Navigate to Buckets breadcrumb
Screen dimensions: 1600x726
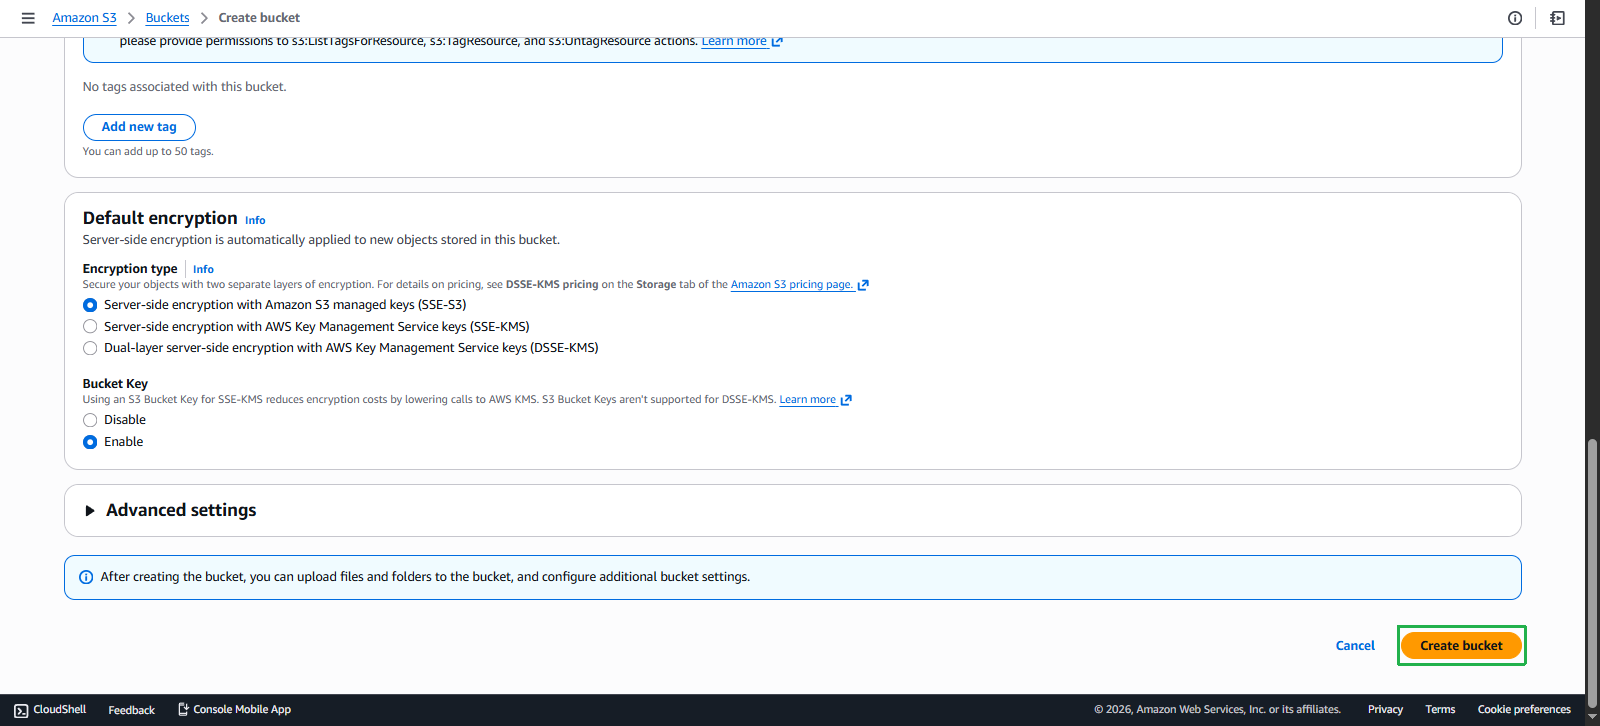[167, 18]
